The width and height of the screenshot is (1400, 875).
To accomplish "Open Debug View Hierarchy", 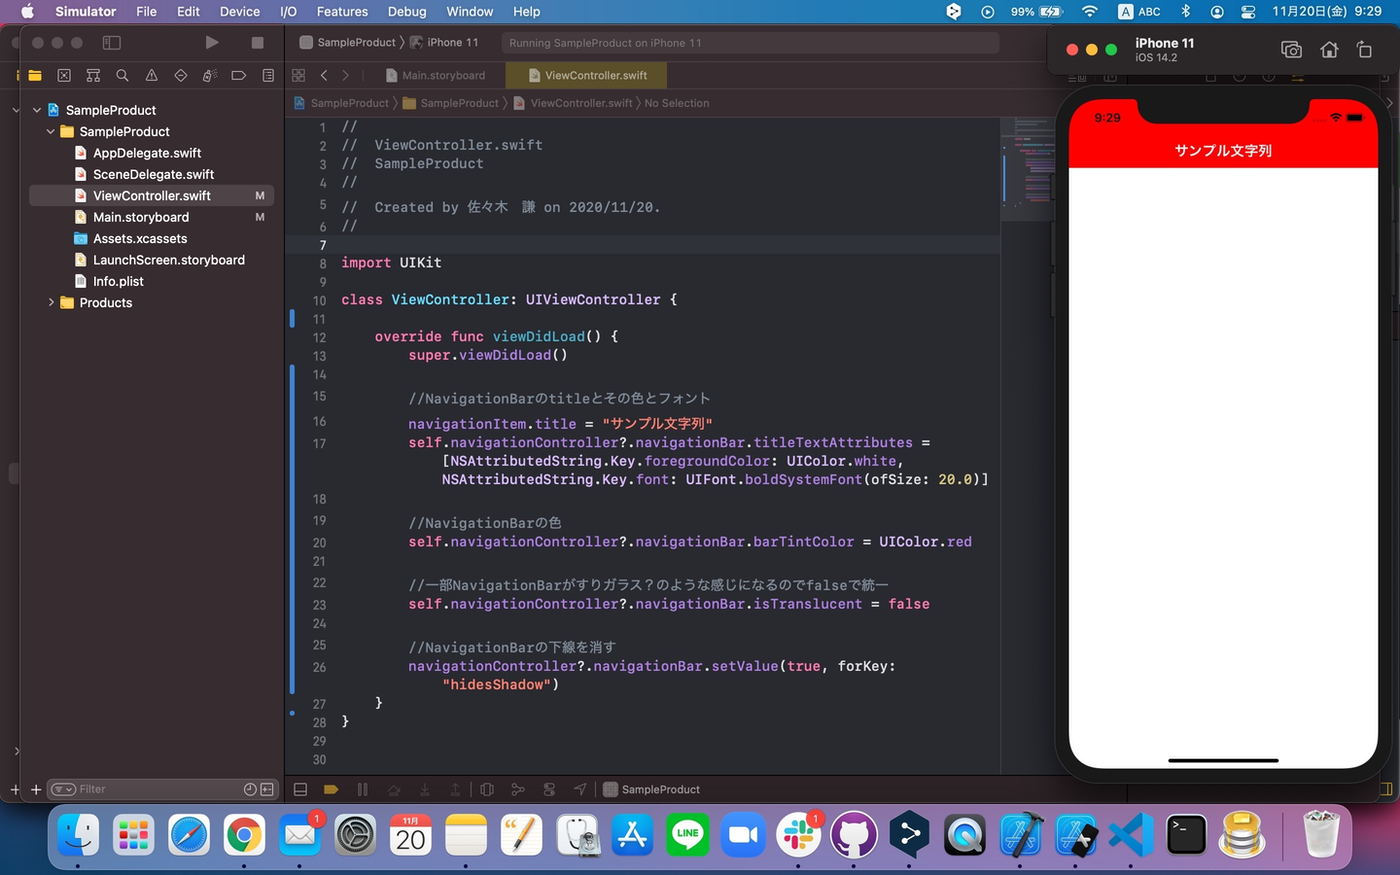I will [487, 789].
